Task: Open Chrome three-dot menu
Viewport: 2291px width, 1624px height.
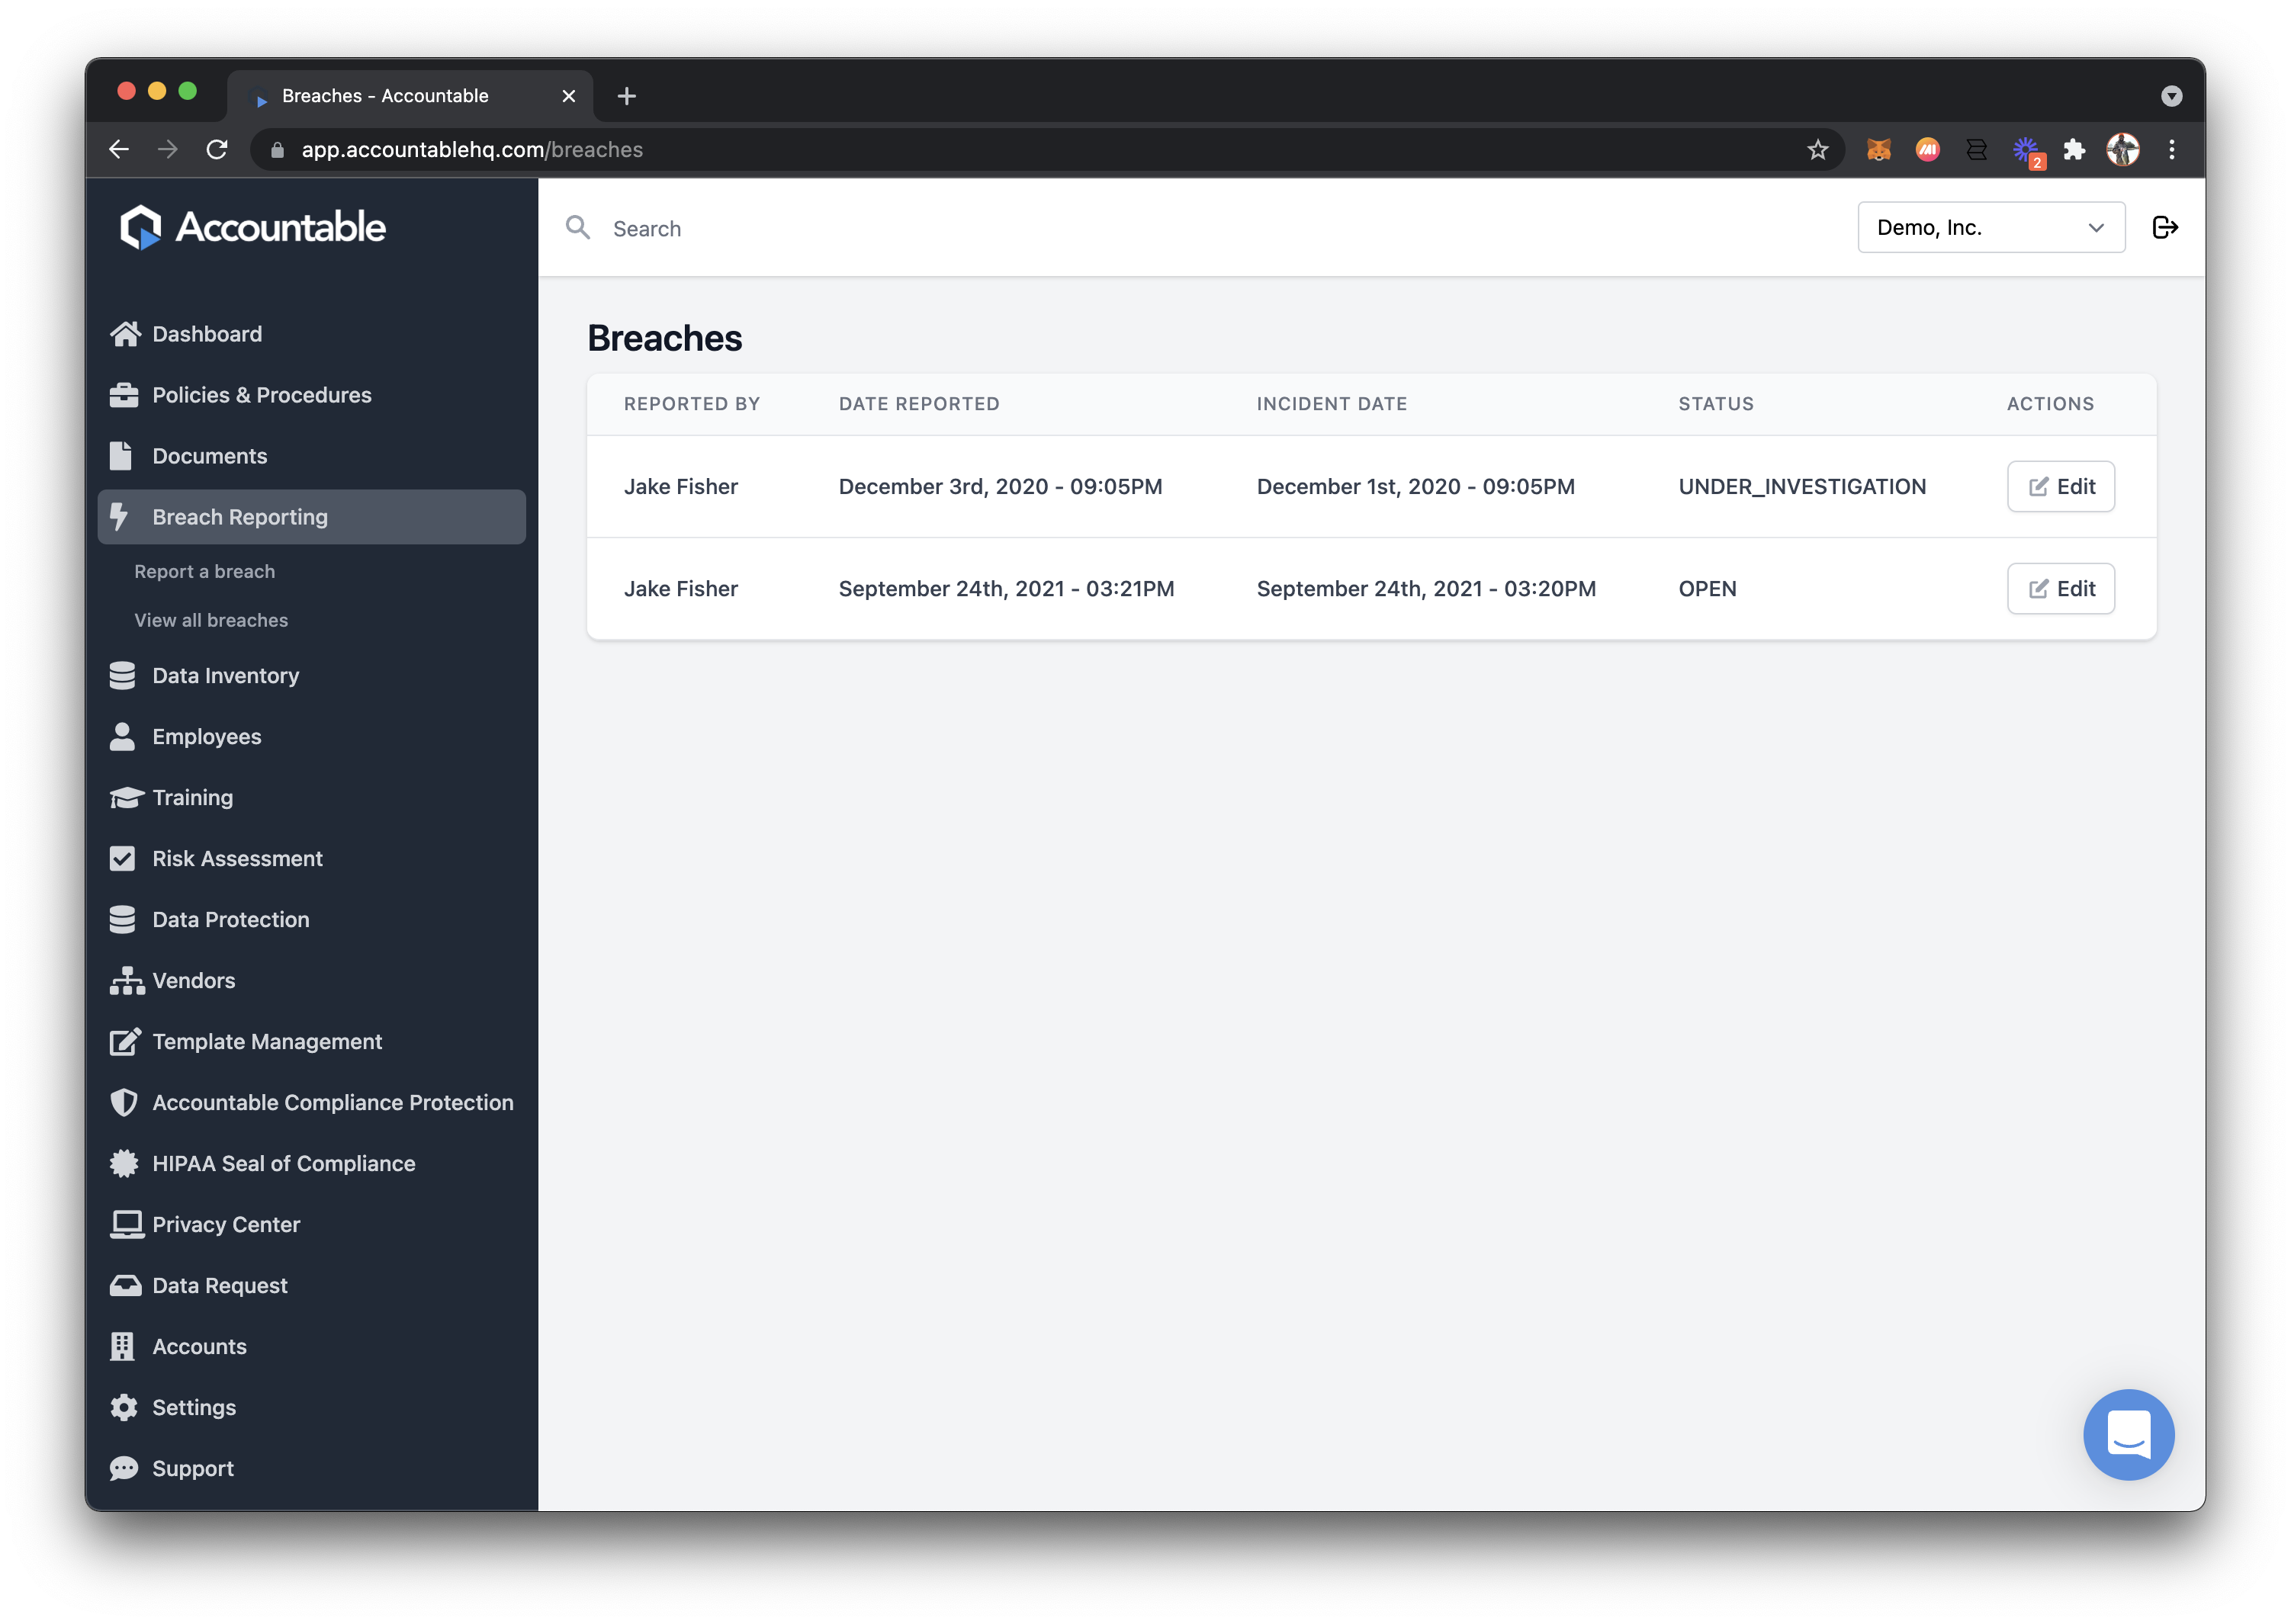Action: (2171, 150)
